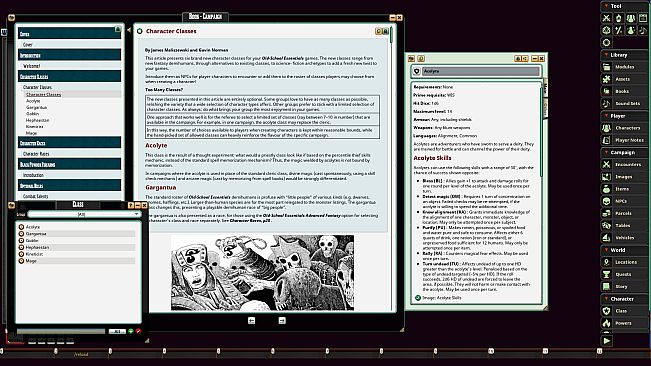Open the Modules library entry
Image resolution: width=651 pixels, height=366 pixels.
pos(624,67)
